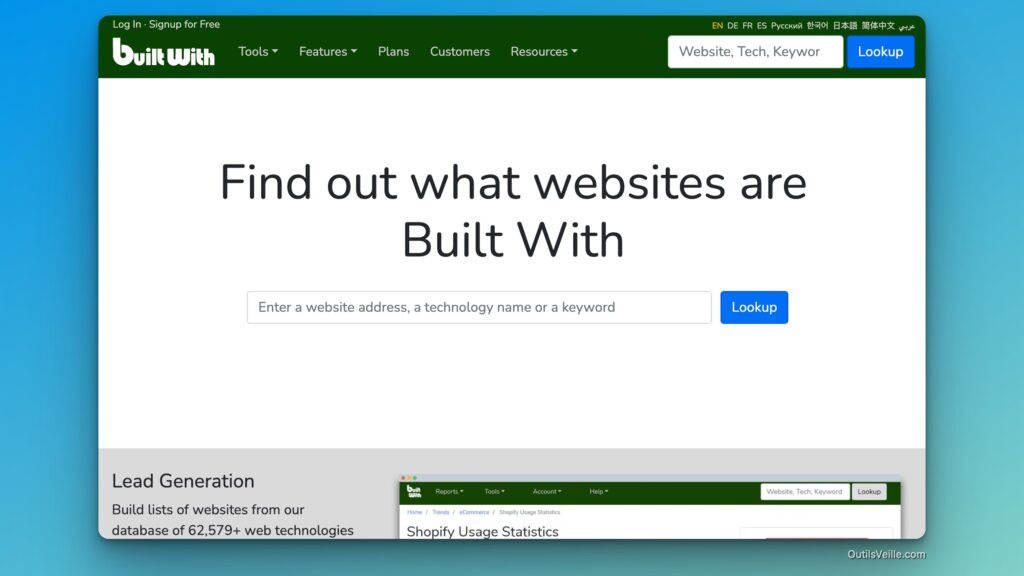Switch language to FR
This screenshot has height=576, width=1024.
tap(747, 26)
